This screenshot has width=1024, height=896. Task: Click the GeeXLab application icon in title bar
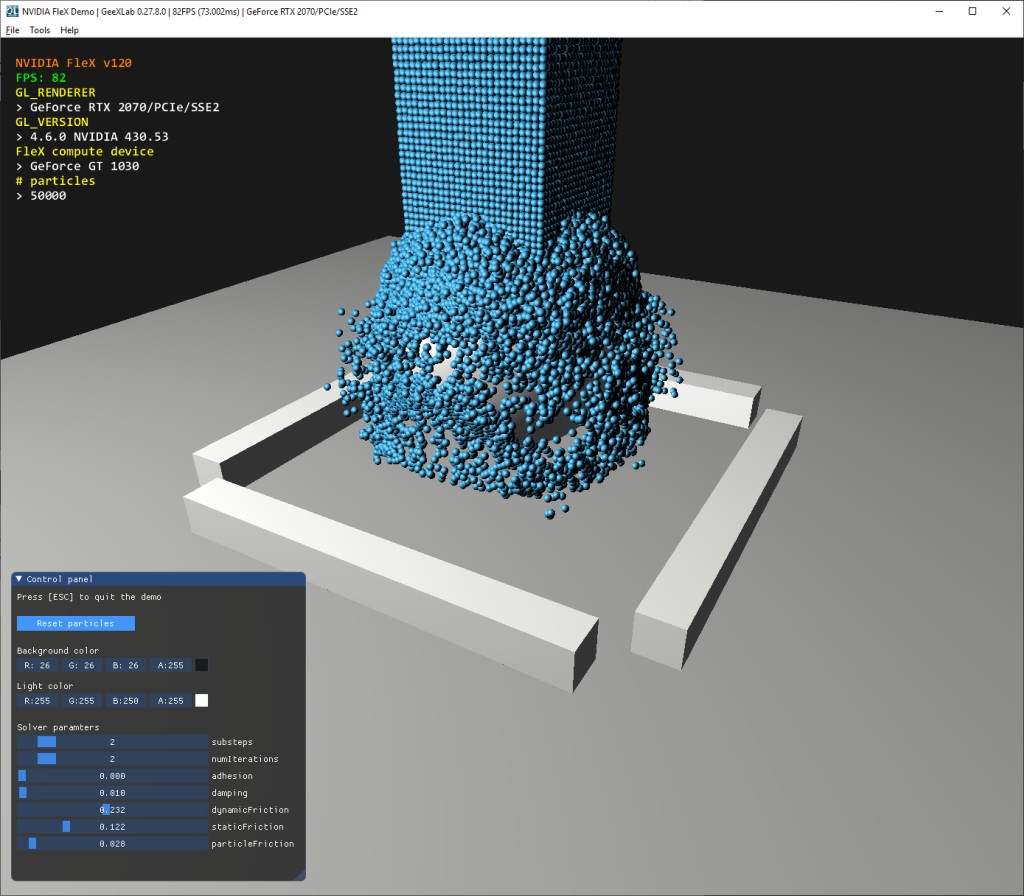pos(12,11)
